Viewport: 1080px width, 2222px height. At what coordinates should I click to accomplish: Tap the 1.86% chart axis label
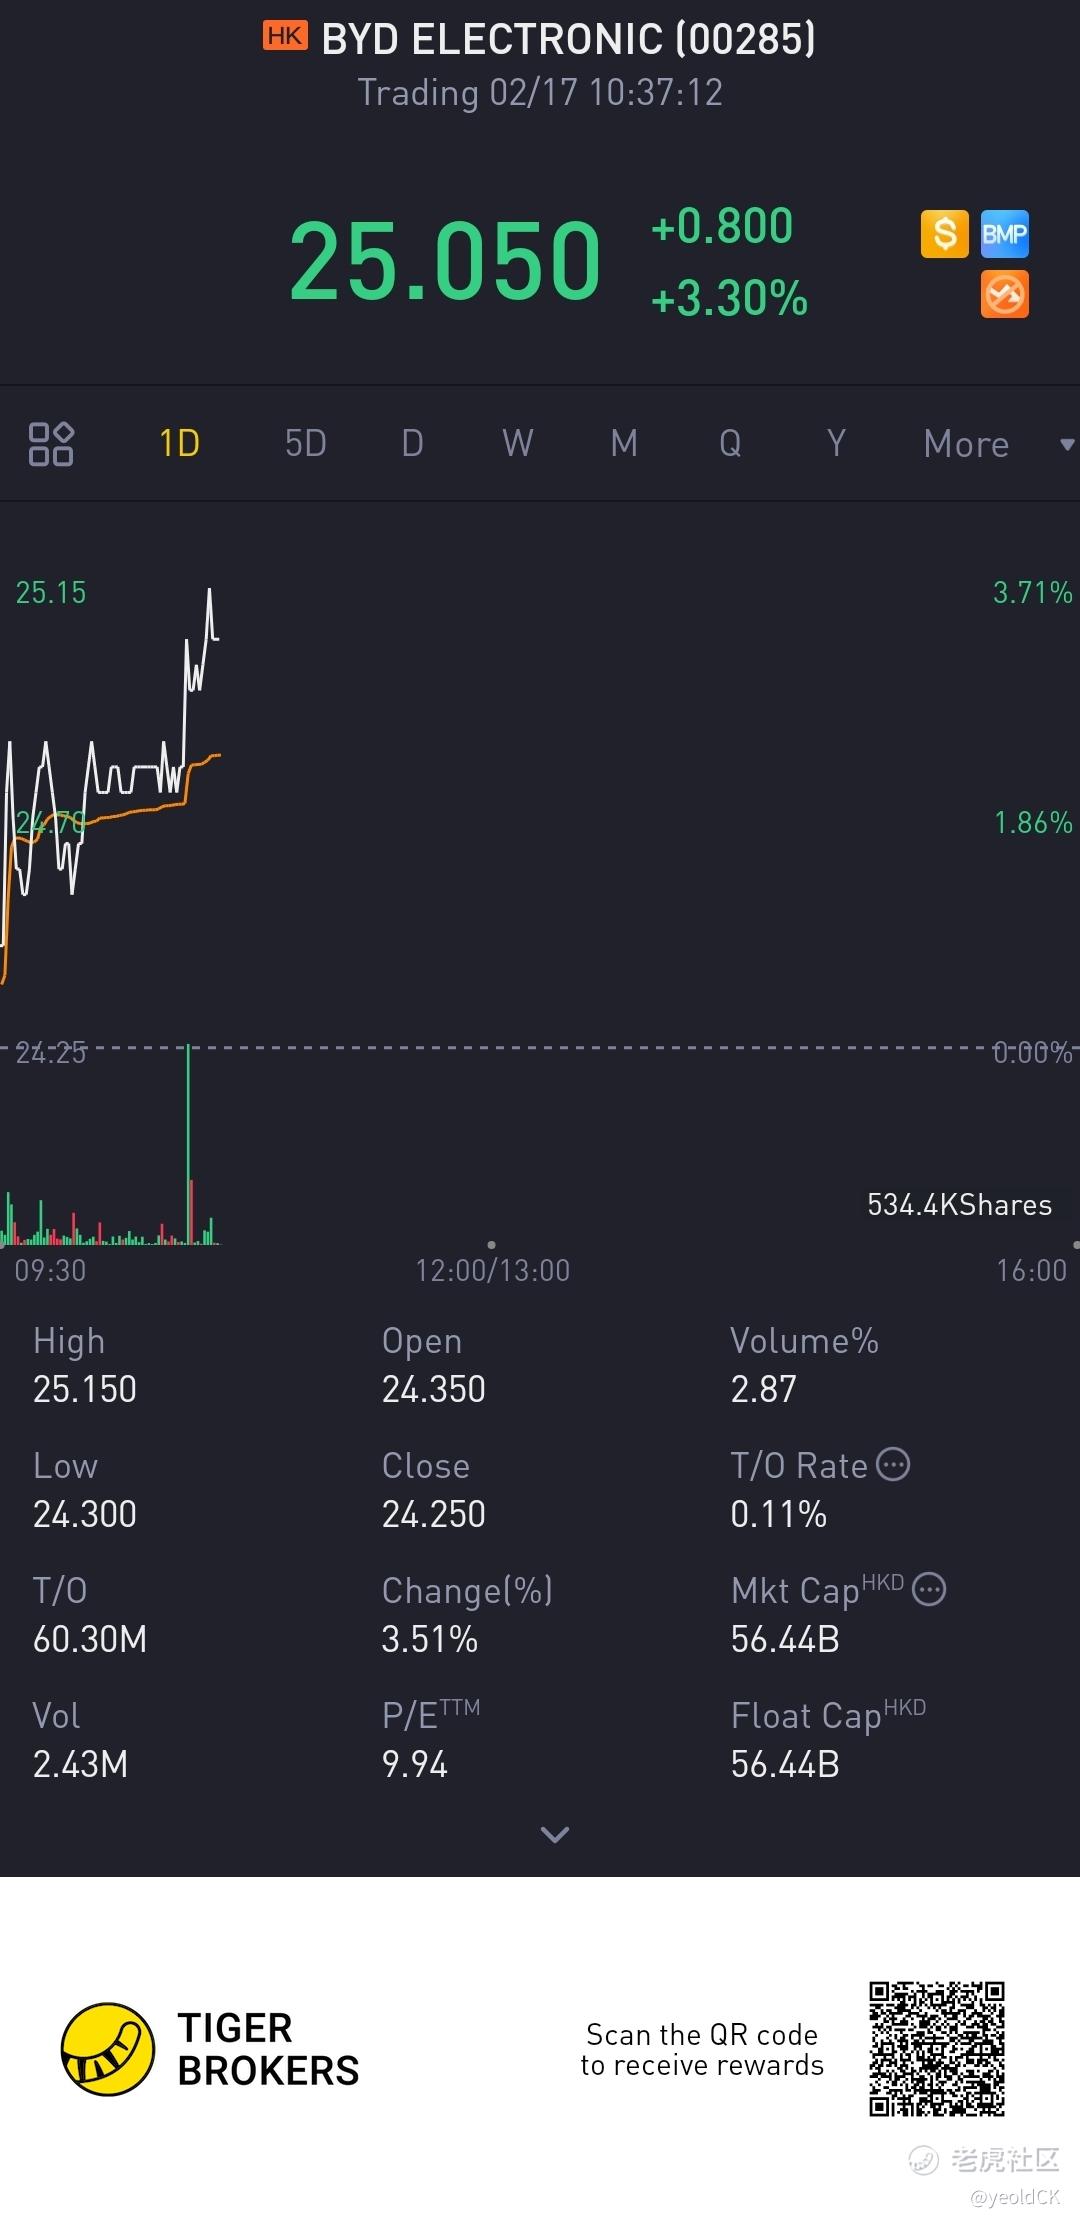[x=1033, y=822]
